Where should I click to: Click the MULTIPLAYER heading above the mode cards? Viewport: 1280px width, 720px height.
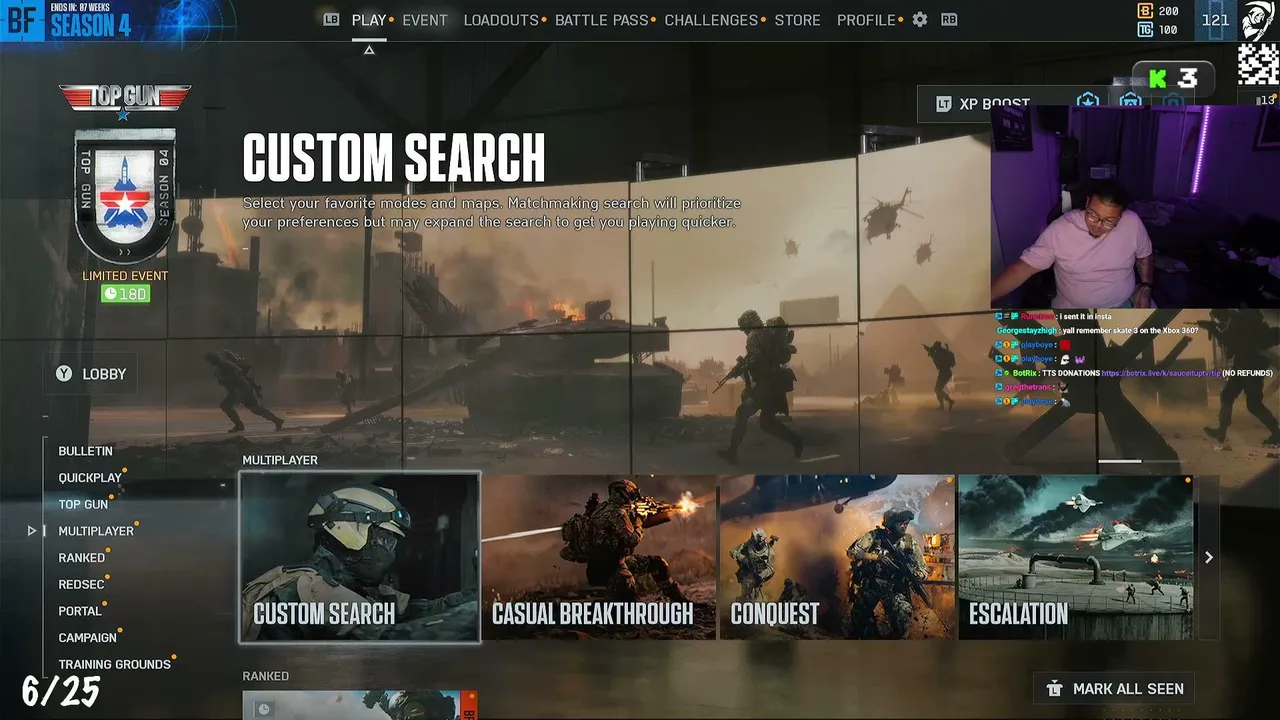(280, 460)
